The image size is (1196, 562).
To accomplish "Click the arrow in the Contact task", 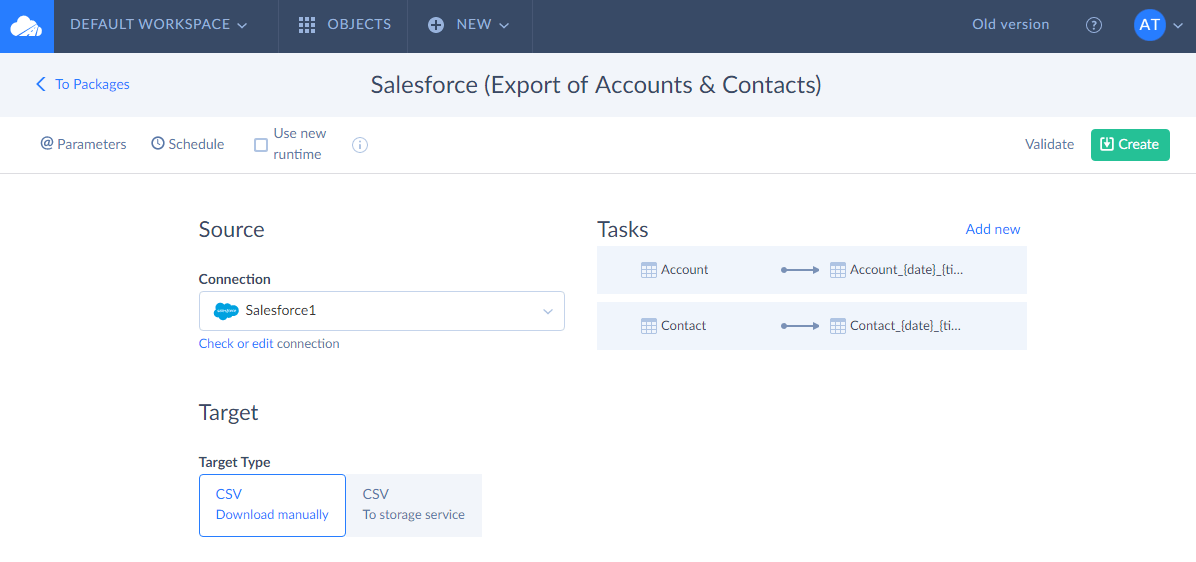I will coord(799,326).
